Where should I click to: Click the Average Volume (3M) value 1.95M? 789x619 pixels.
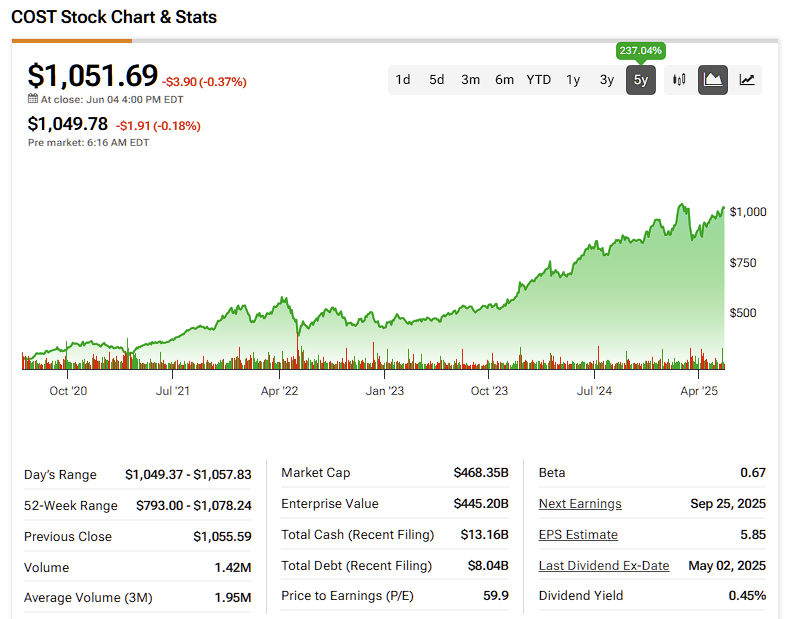click(x=233, y=598)
